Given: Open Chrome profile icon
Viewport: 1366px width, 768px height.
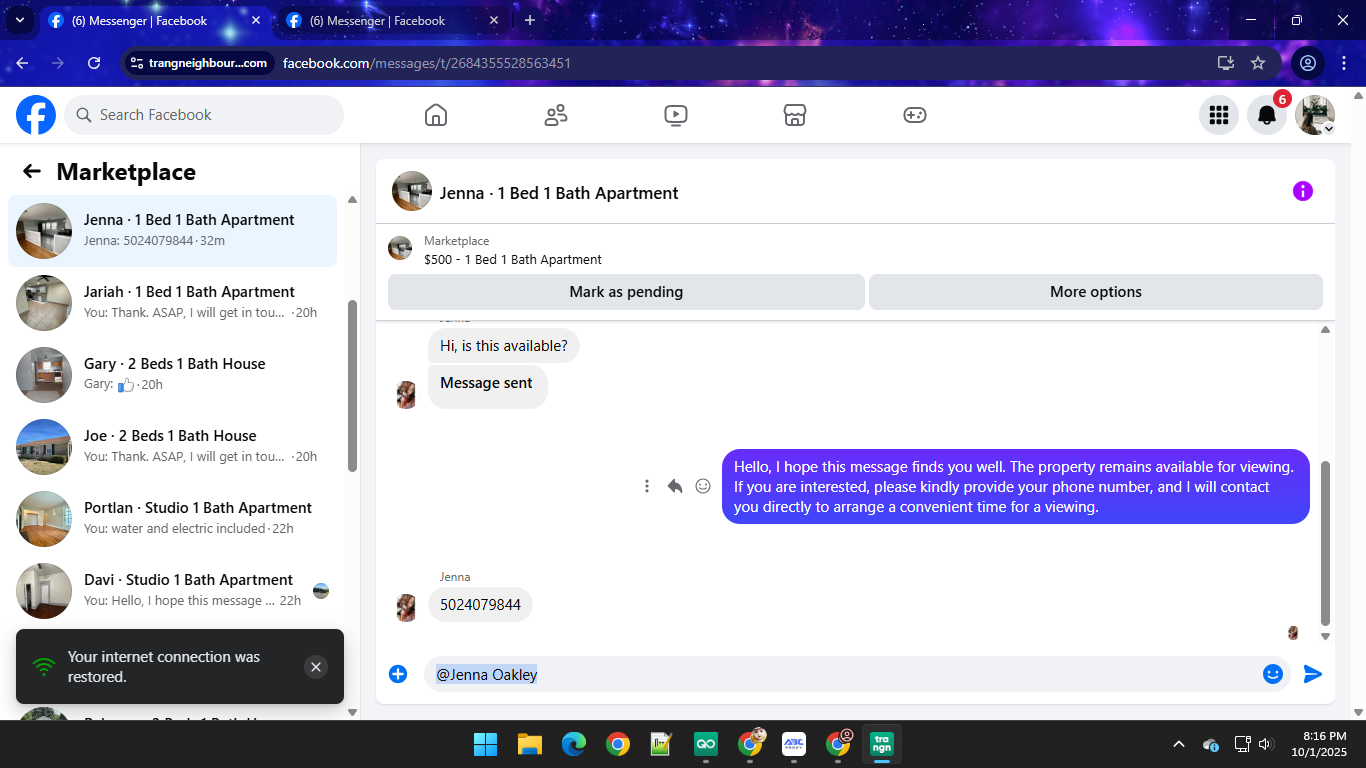Looking at the screenshot, I should (1307, 63).
